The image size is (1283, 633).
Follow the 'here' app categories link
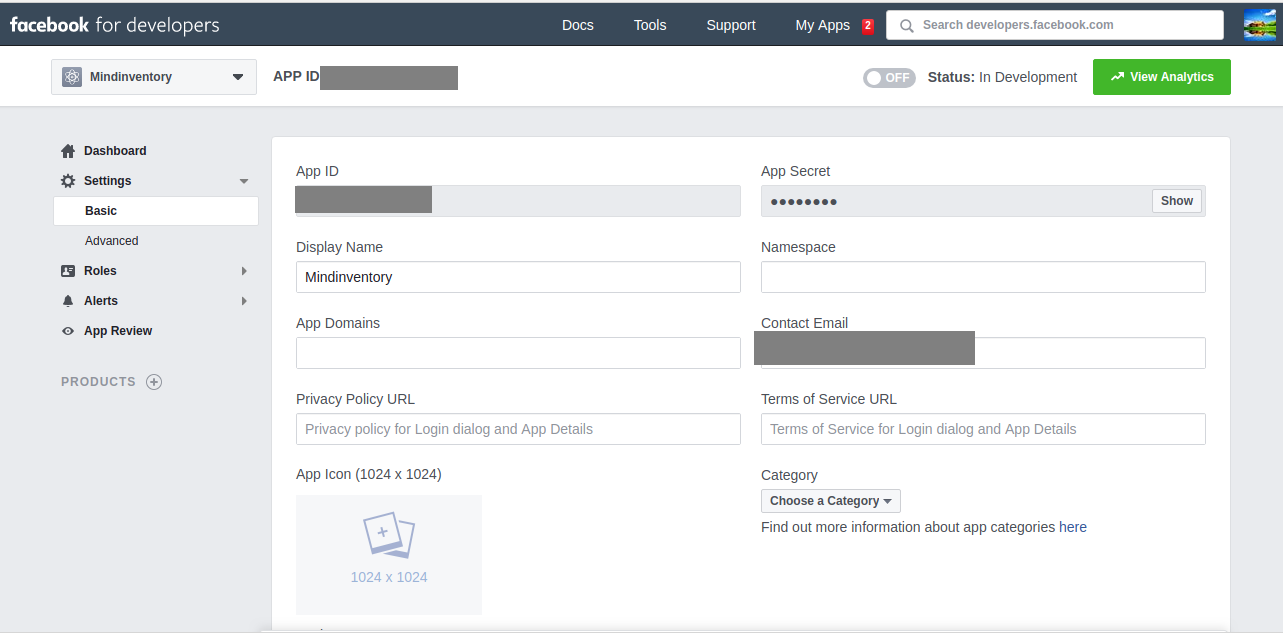pyautogui.click(x=1073, y=527)
